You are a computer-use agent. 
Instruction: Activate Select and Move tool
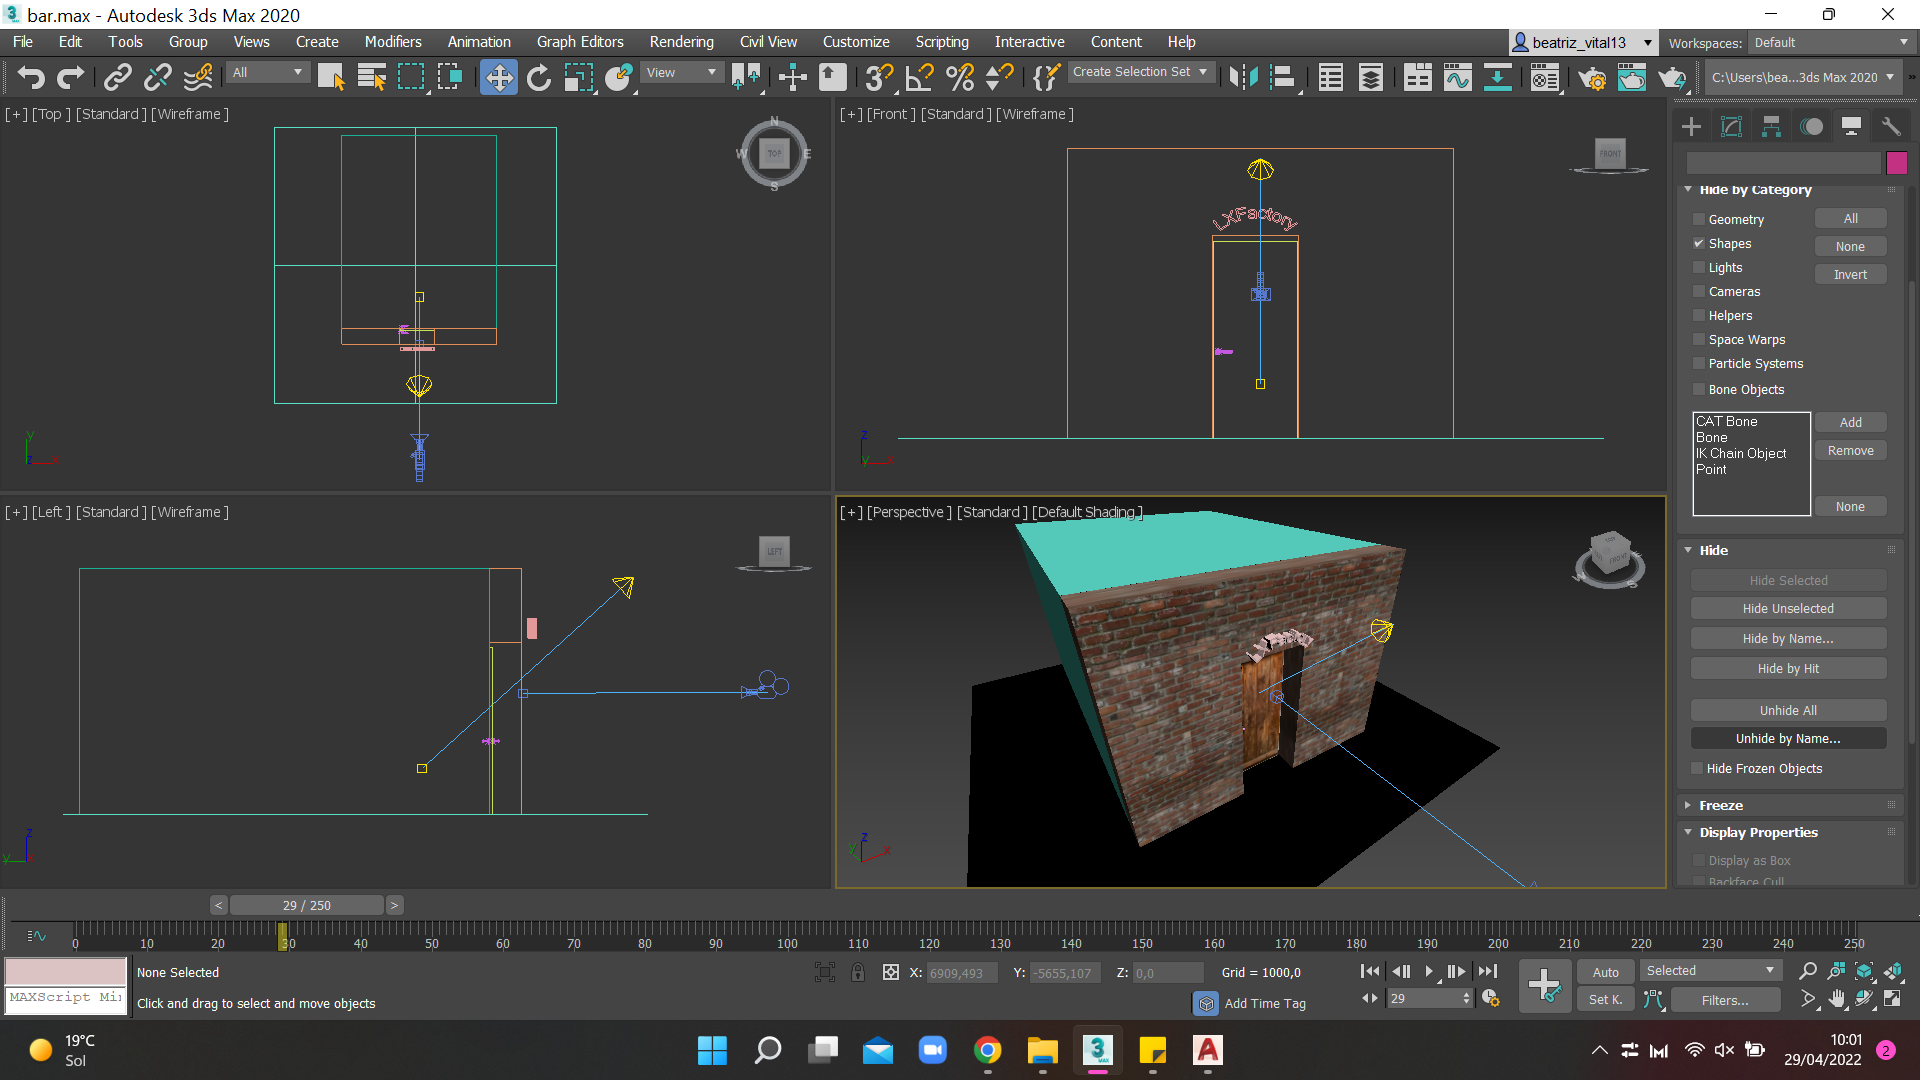(x=498, y=77)
